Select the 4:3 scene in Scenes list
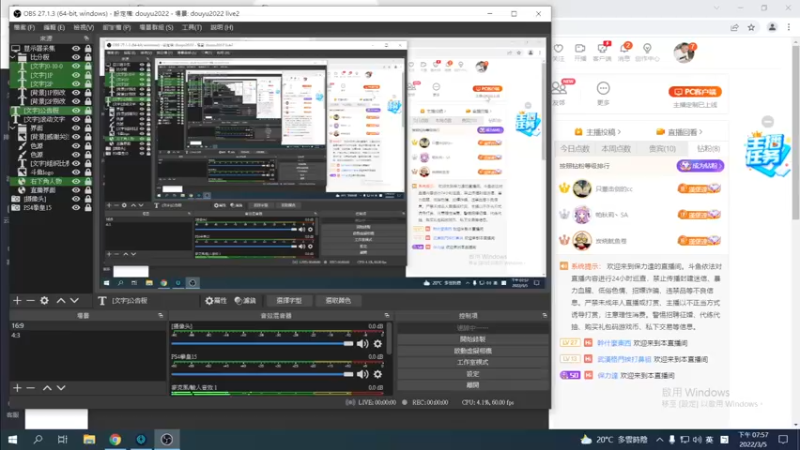Screen dimensions: 800x450 coord(88,335)
